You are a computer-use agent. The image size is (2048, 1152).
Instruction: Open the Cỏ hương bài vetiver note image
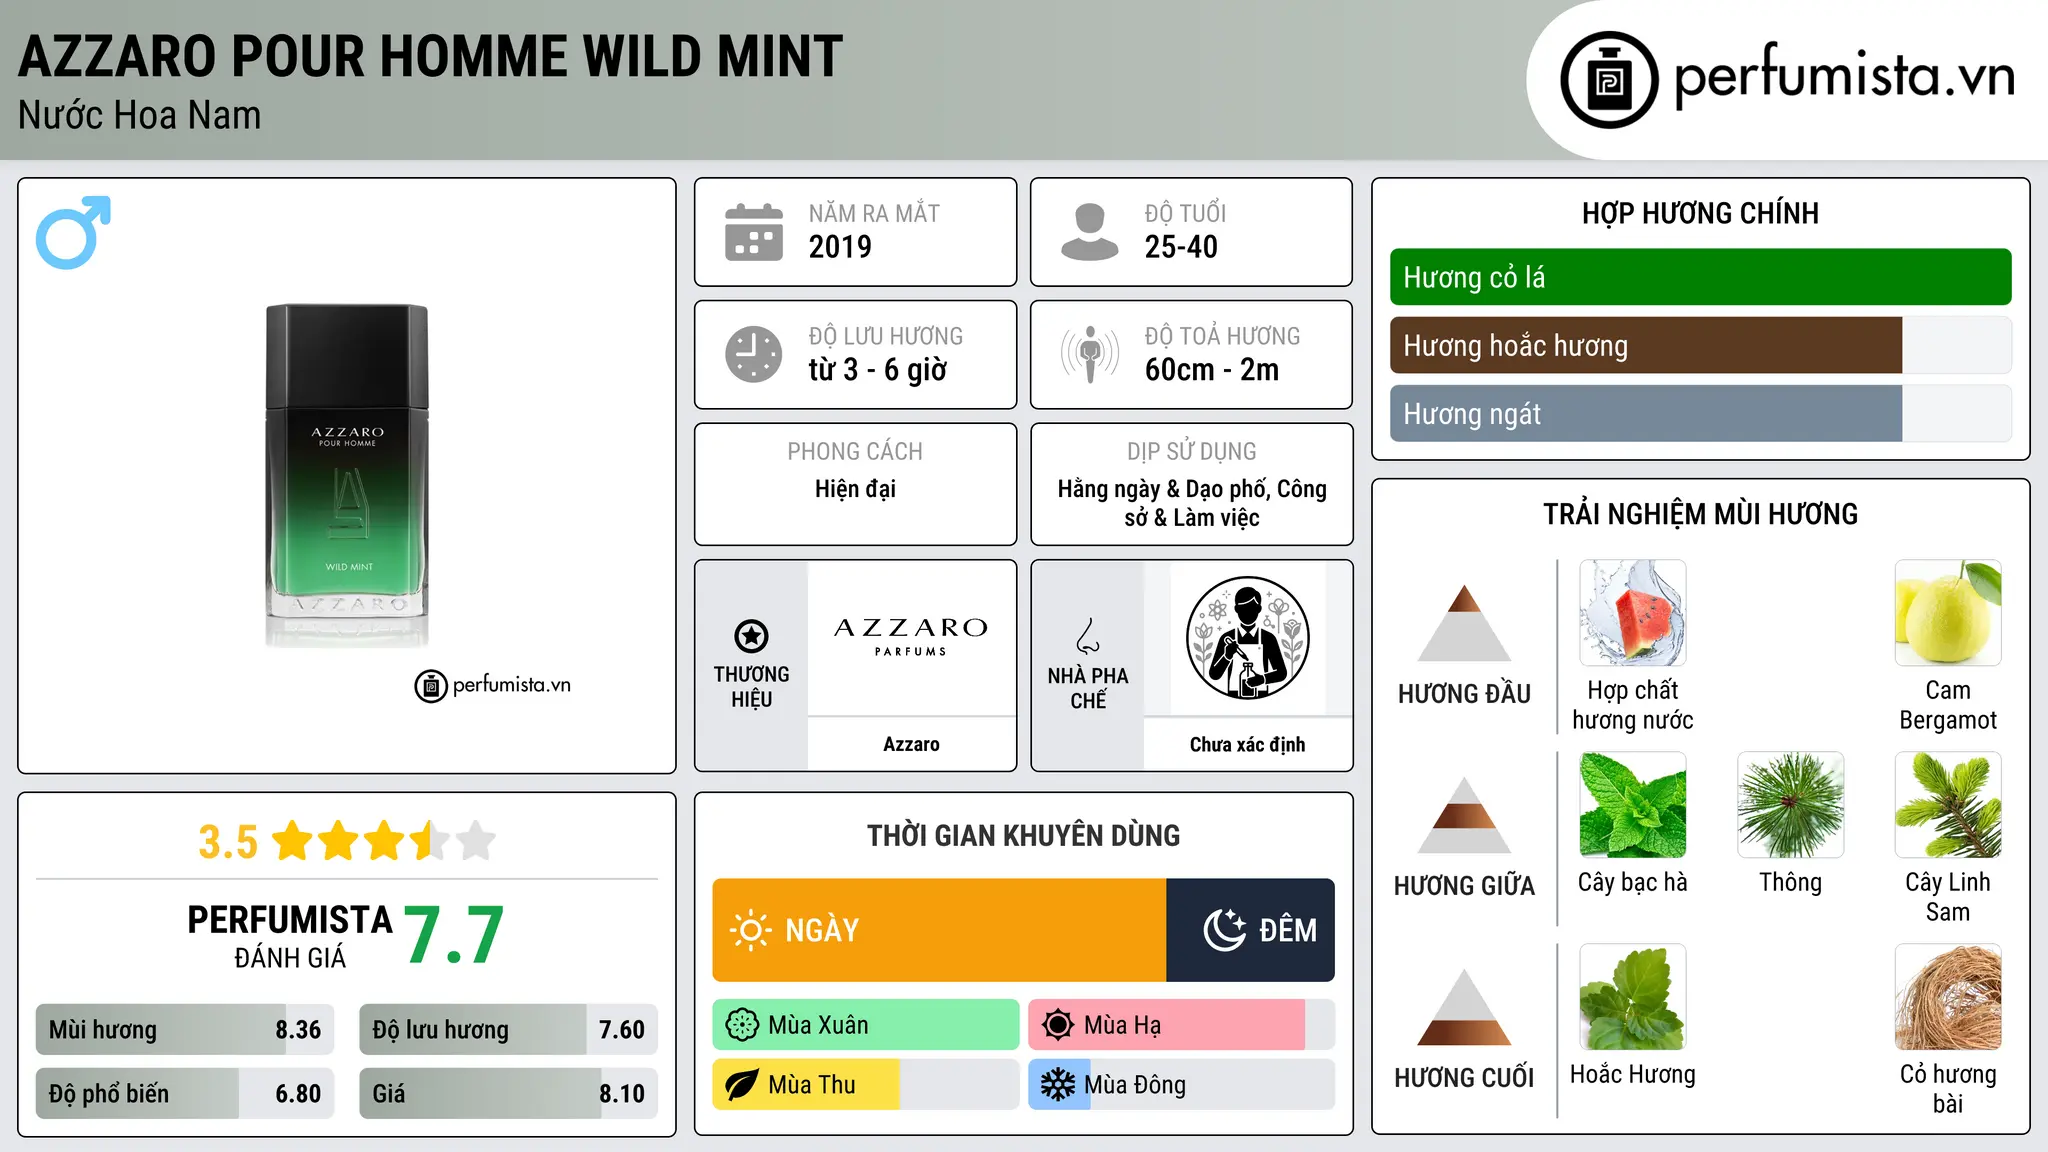[1948, 997]
